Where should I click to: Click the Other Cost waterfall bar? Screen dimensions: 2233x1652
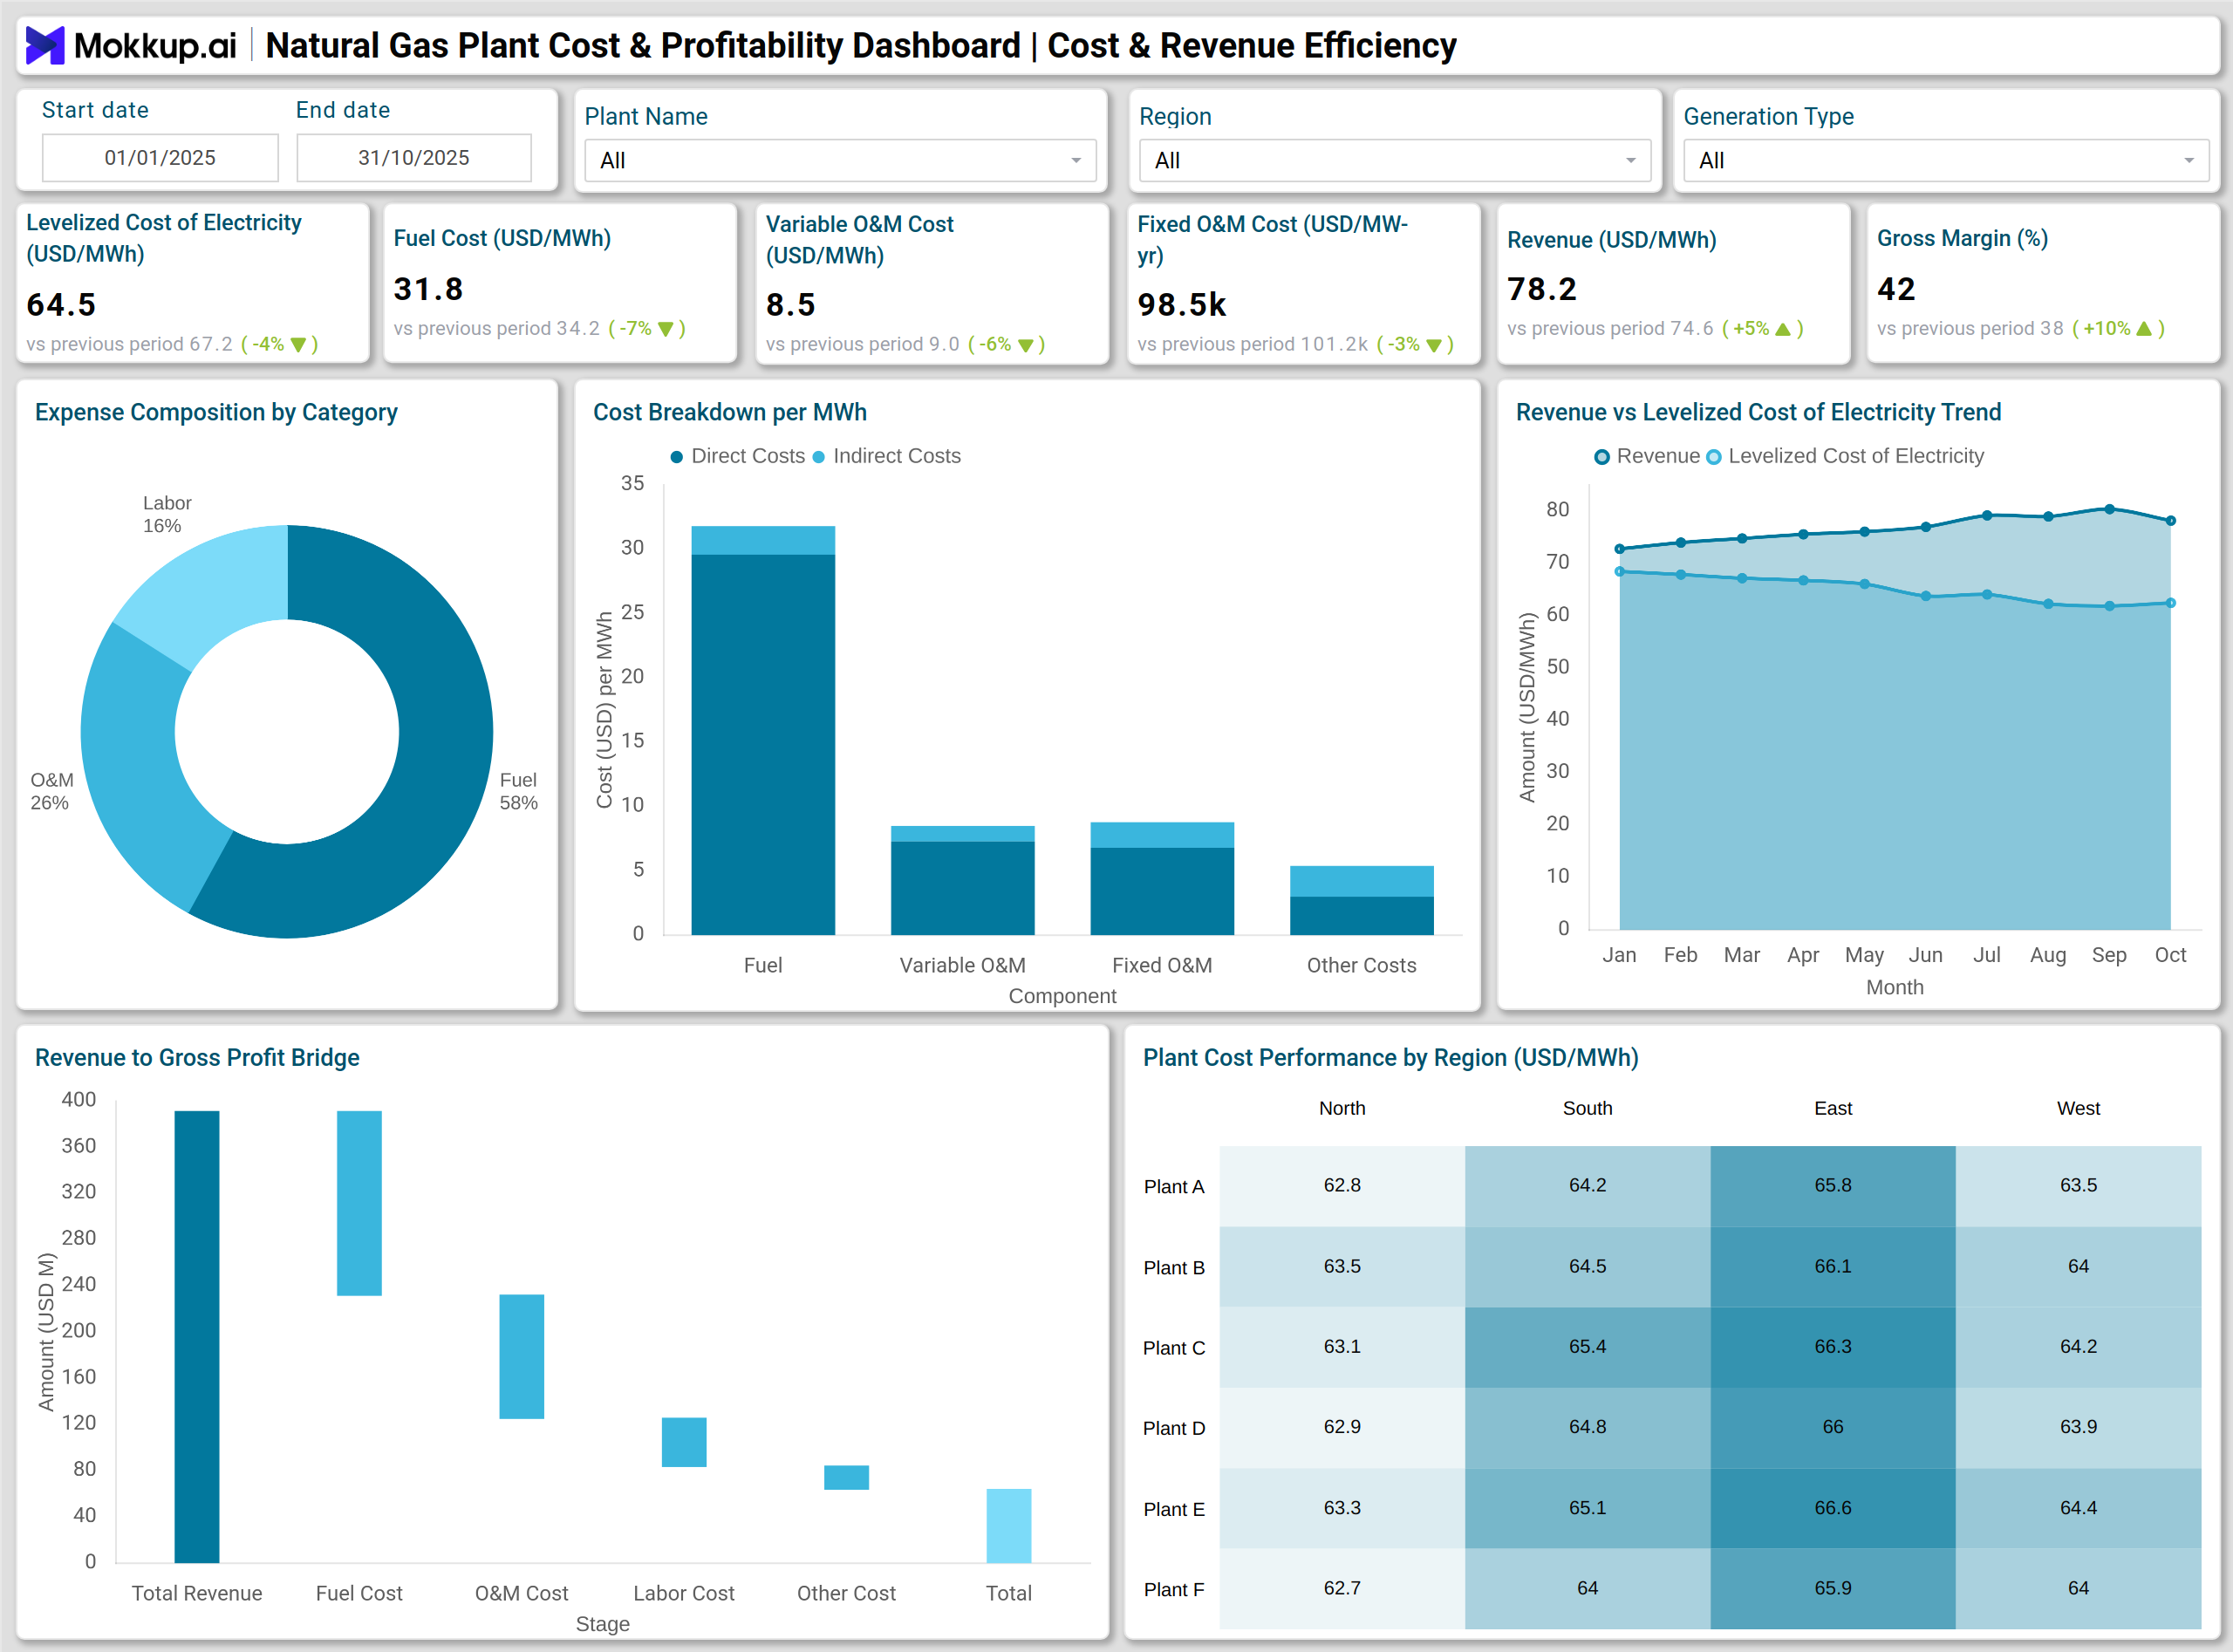pos(846,1478)
